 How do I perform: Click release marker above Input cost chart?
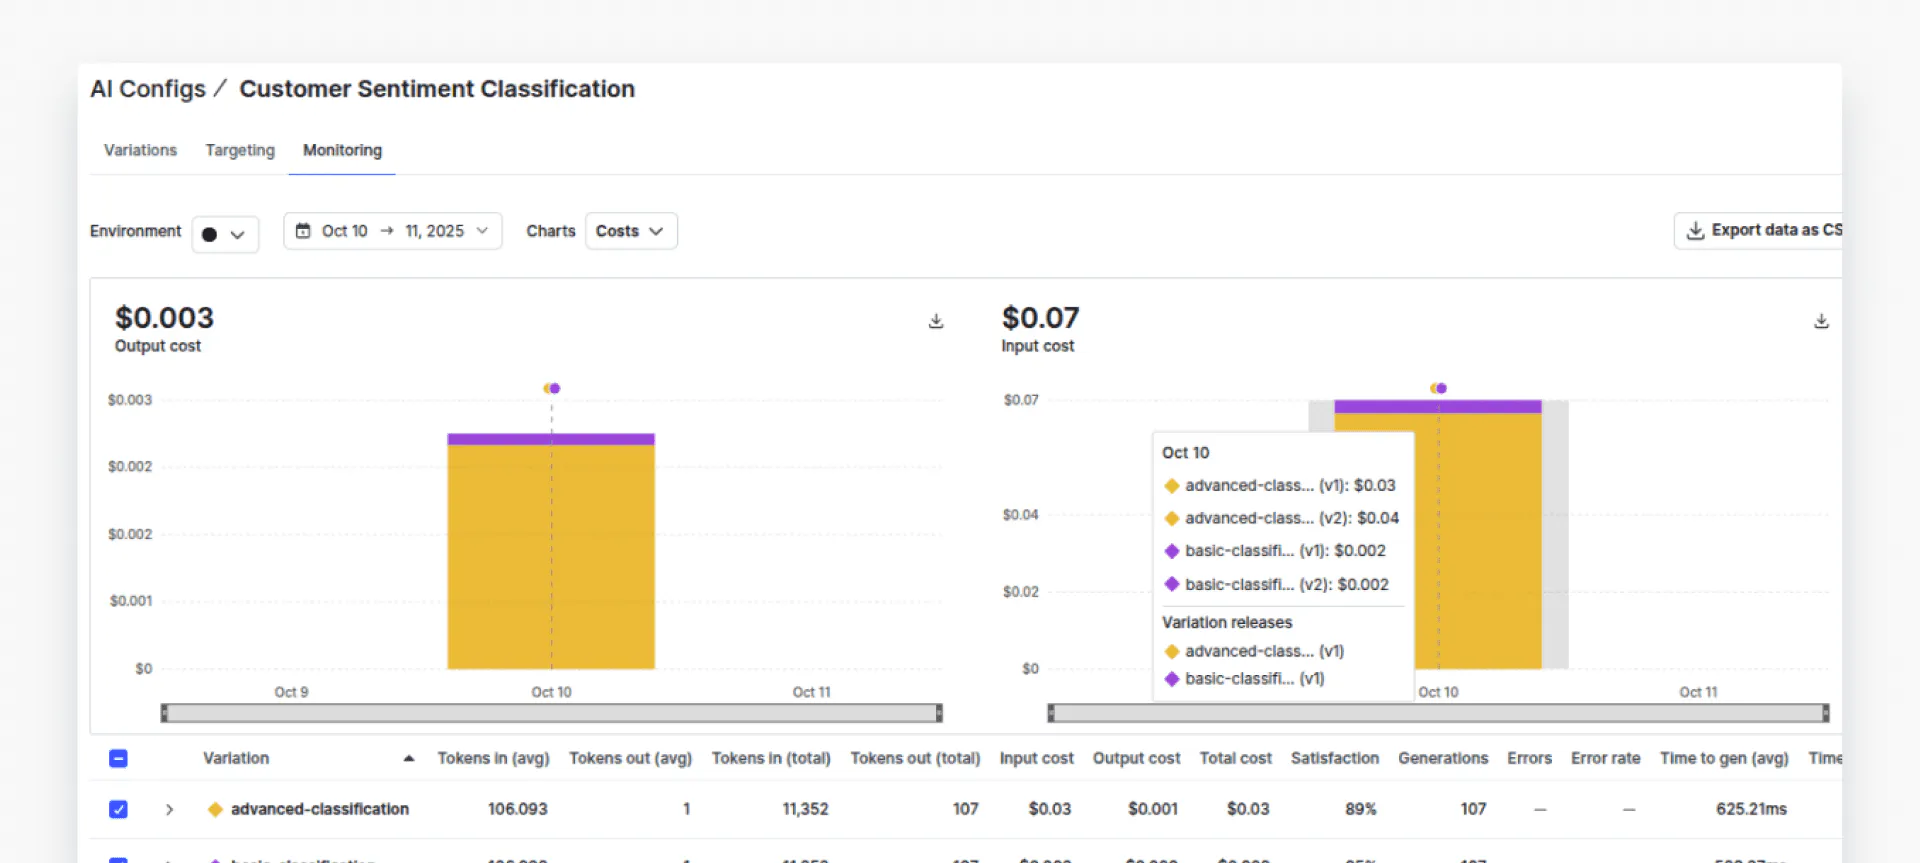coord(1438,388)
